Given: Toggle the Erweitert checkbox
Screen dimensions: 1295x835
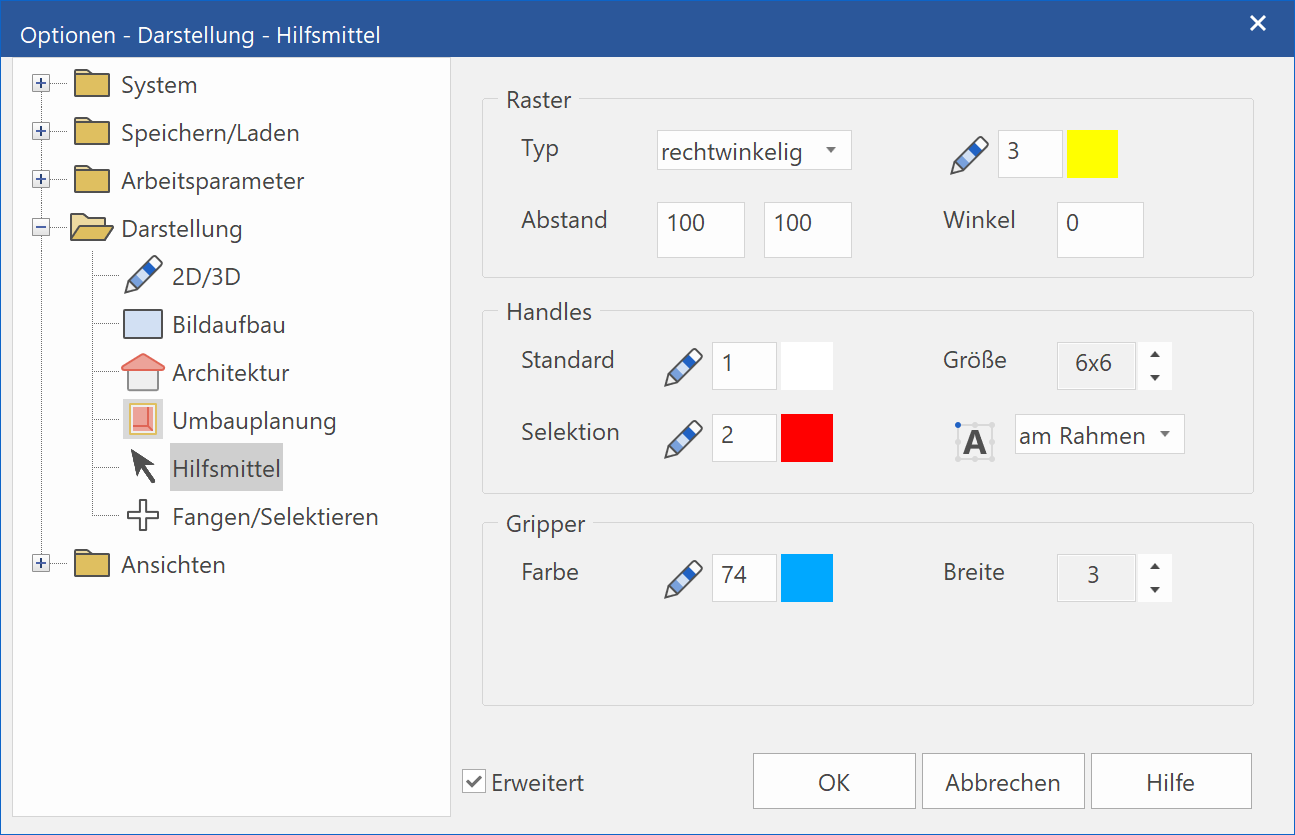Looking at the screenshot, I should (474, 781).
